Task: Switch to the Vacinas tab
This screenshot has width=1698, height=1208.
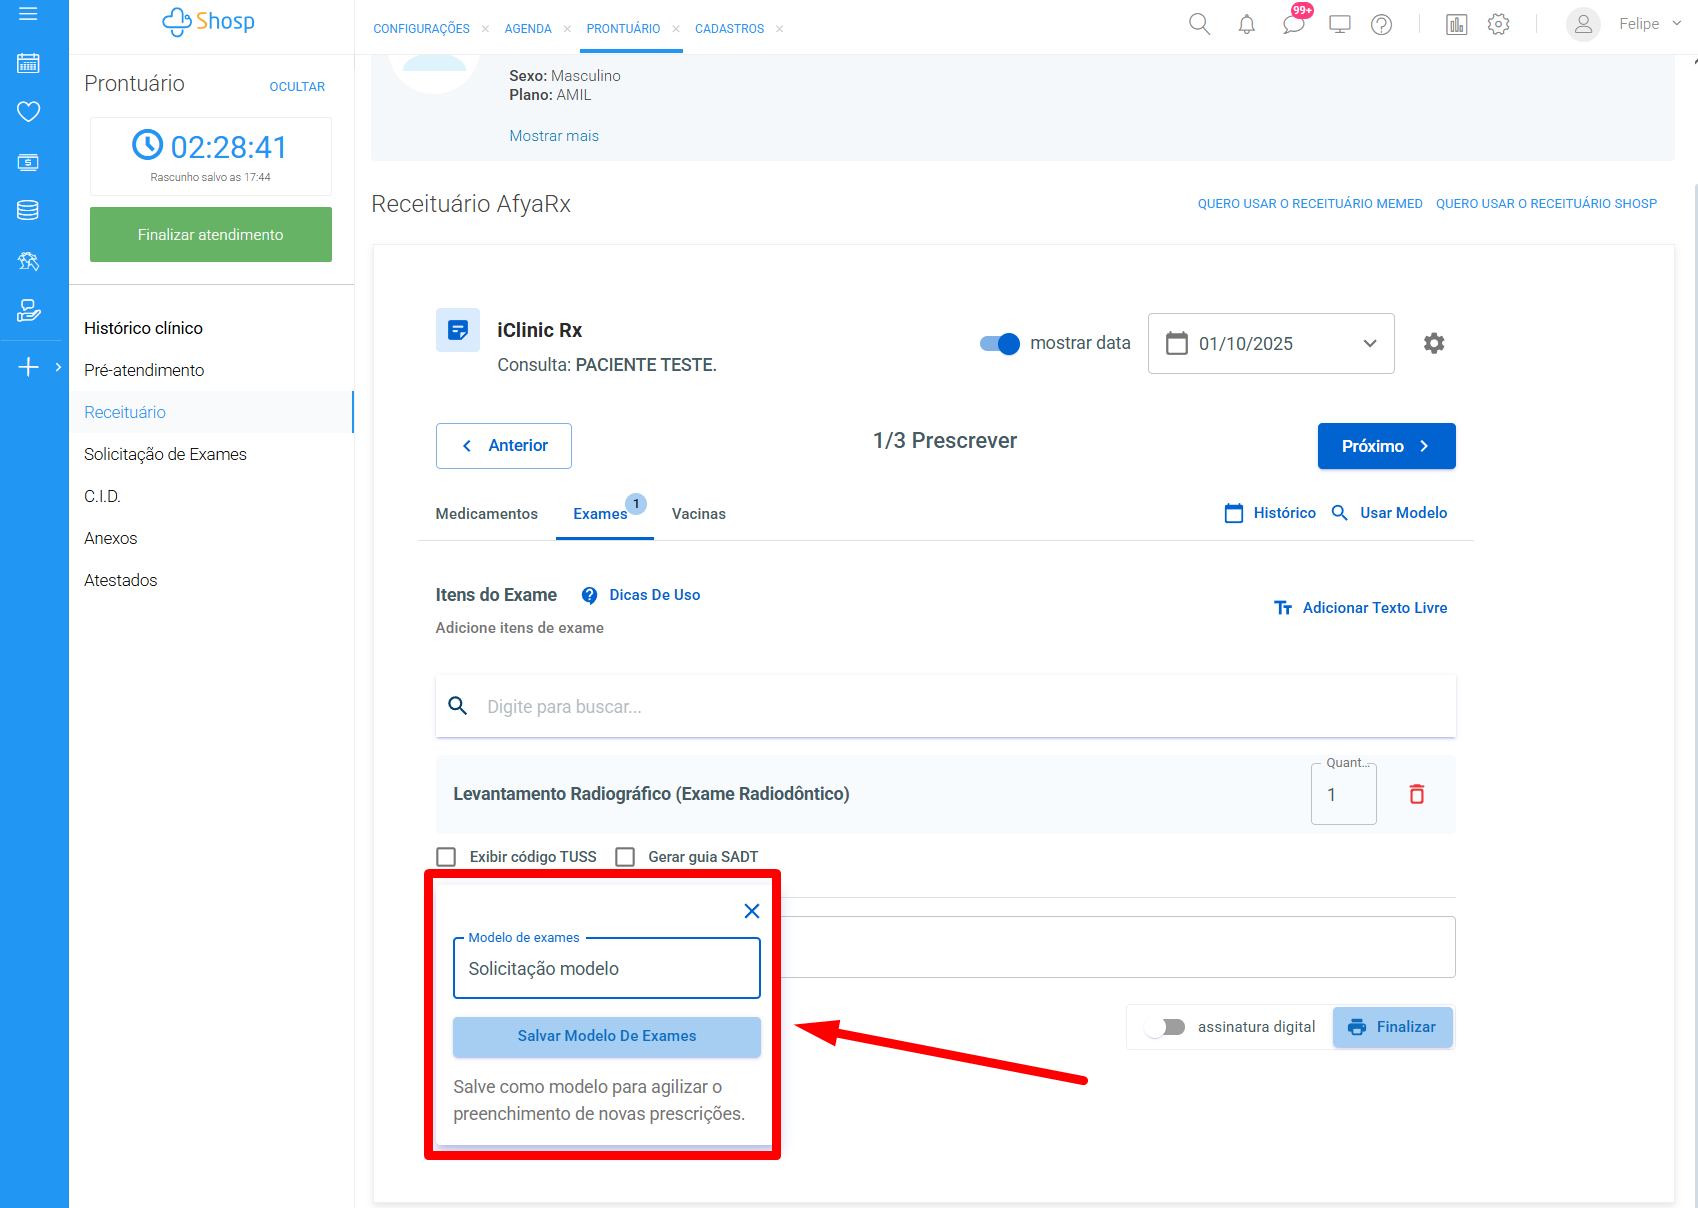Action: (698, 514)
